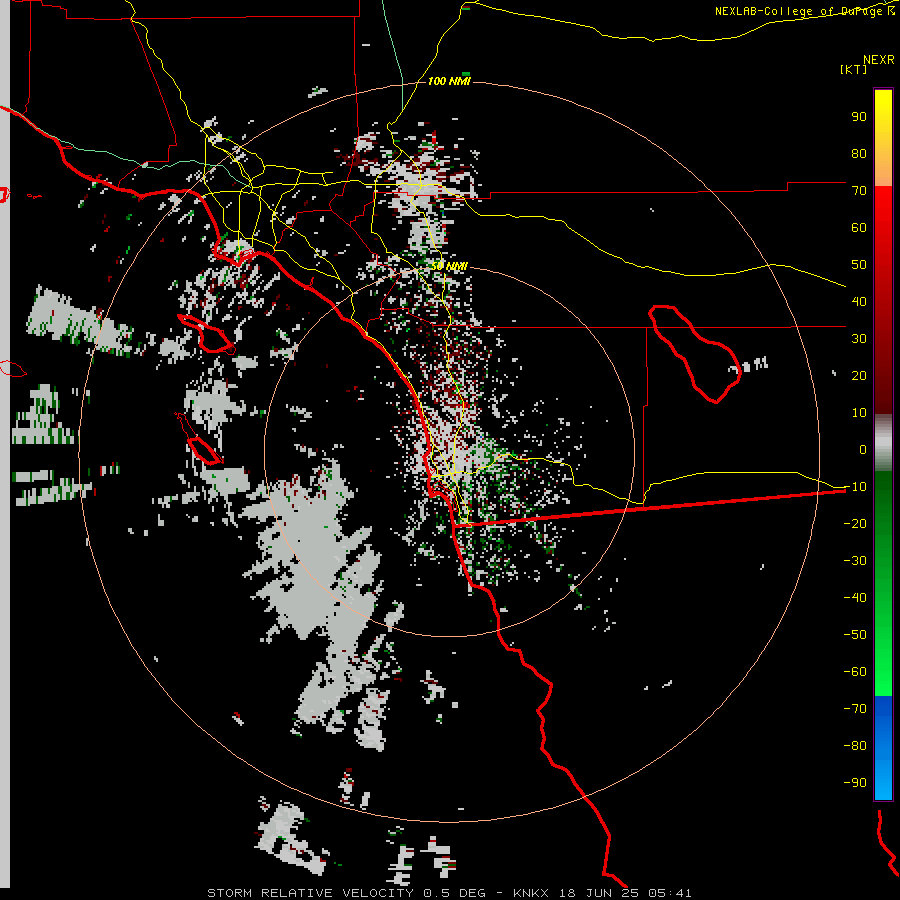Click the 100 NMI range ring label
The height and width of the screenshot is (900, 900).
click(449, 81)
